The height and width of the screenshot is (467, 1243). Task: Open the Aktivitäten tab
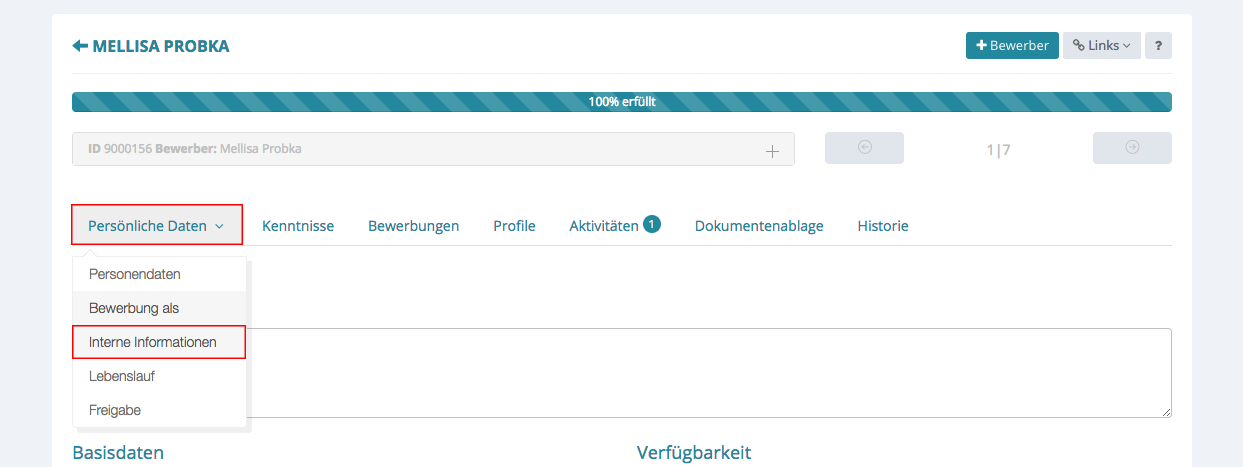(x=603, y=226)
